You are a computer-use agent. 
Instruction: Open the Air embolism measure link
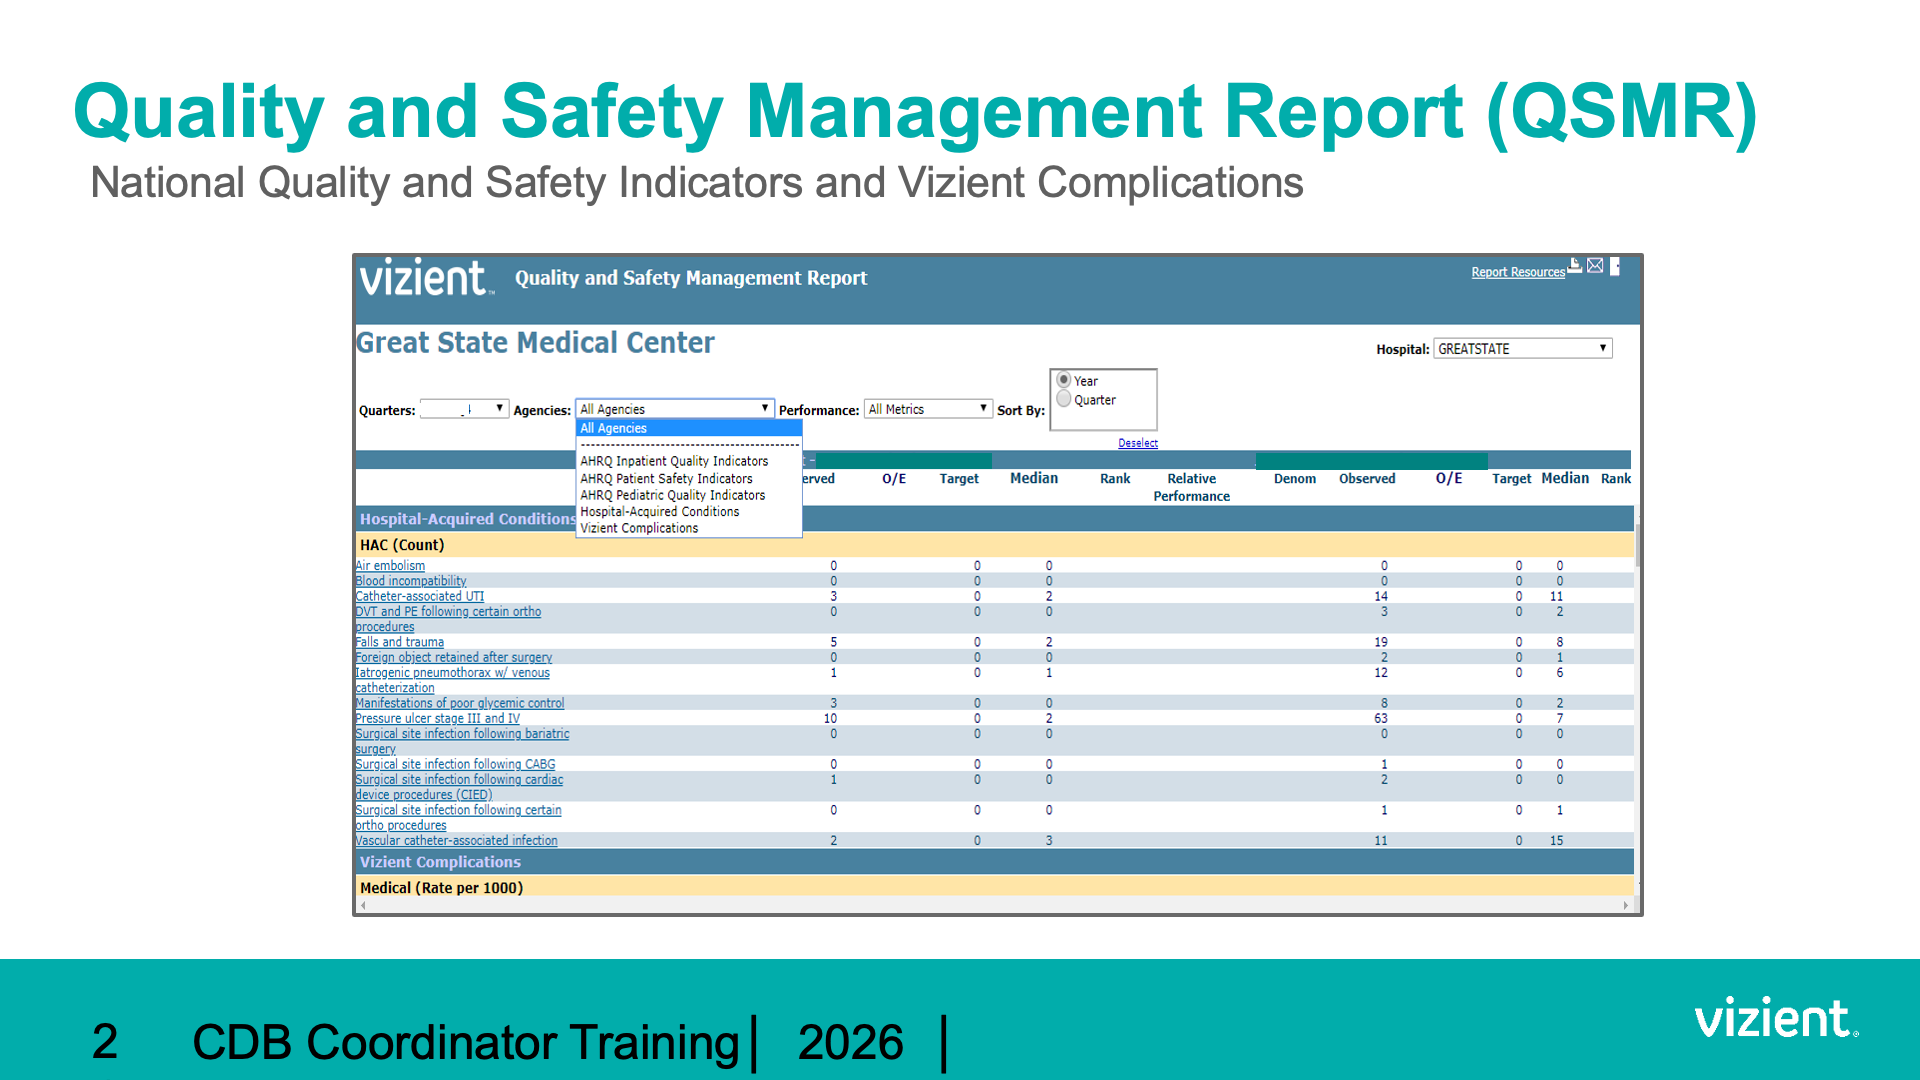tap(390, 566)
